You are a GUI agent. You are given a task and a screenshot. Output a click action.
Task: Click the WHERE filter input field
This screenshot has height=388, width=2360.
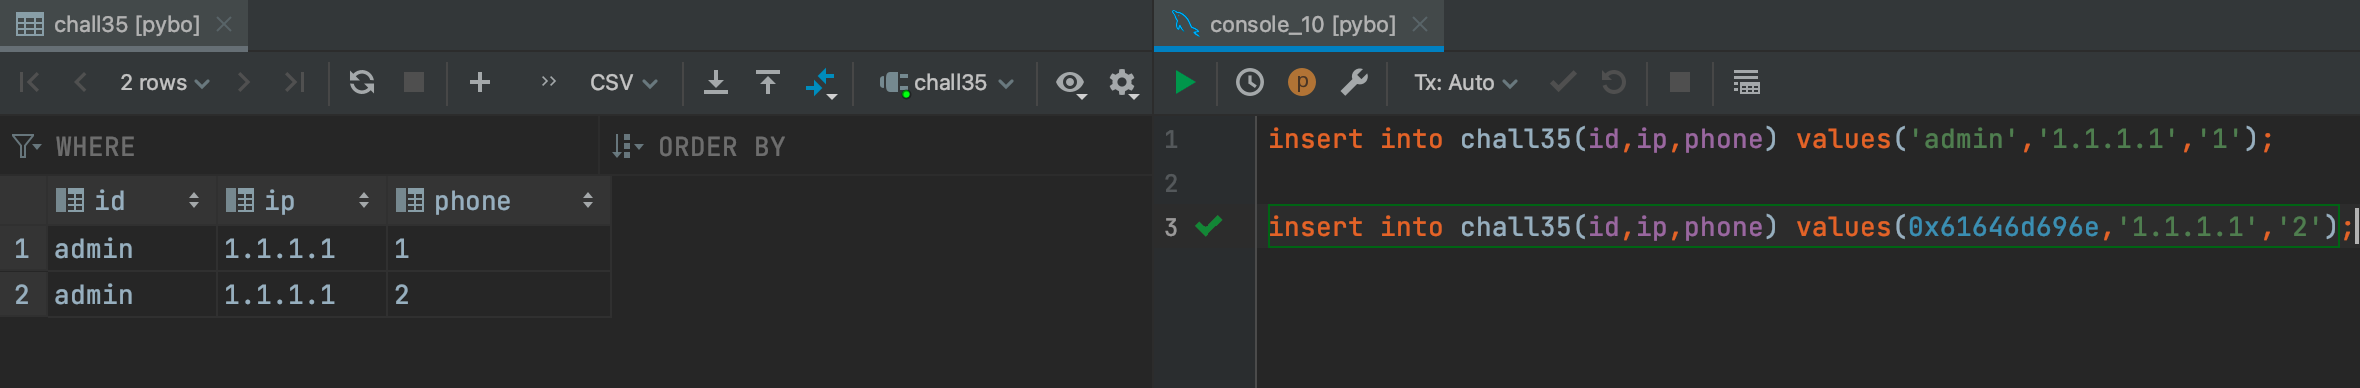click(325, 147)
